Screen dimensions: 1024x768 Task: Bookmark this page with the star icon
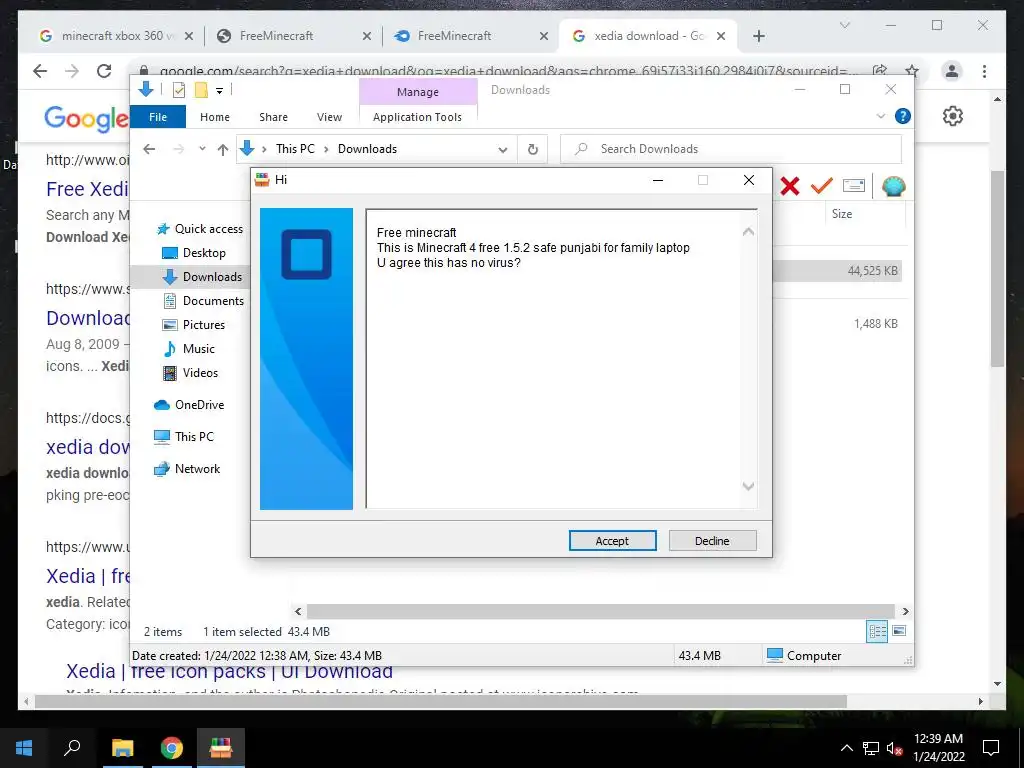pos(912,71)
